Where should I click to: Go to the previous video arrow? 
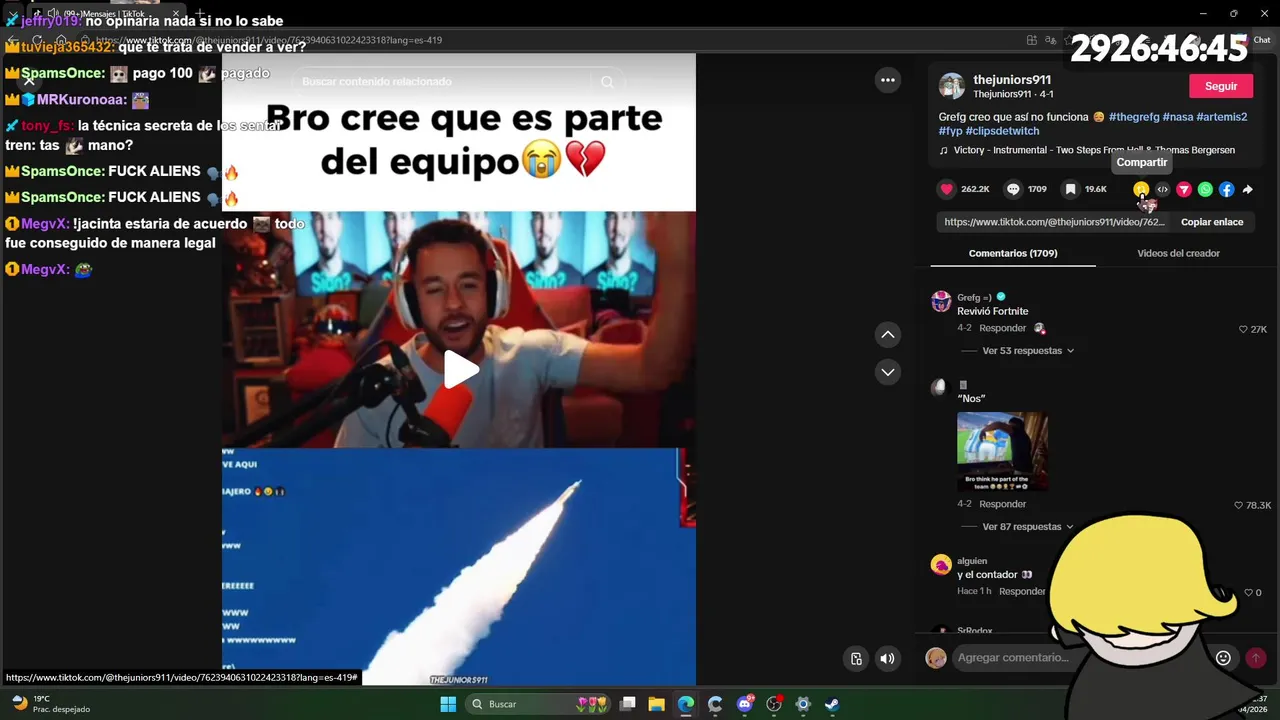click(x=887, y=334)
